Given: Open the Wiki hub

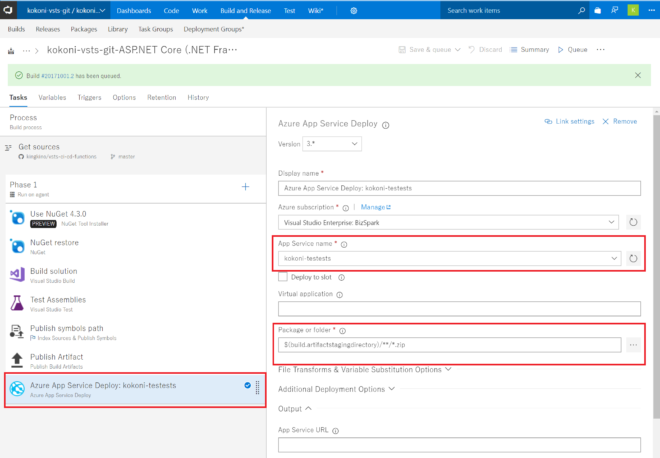Looking at the screenshot, I should (x=315, y=11).
